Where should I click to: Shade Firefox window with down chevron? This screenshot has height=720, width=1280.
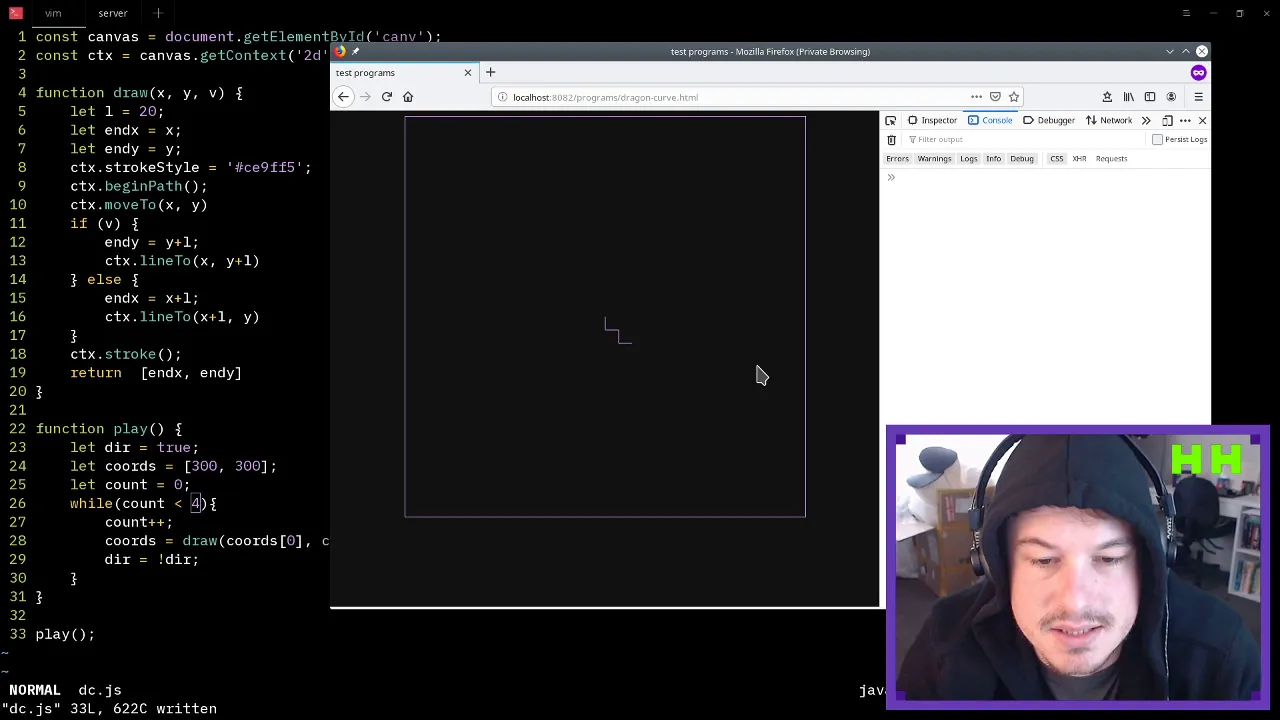click(x=1169, y=51)
